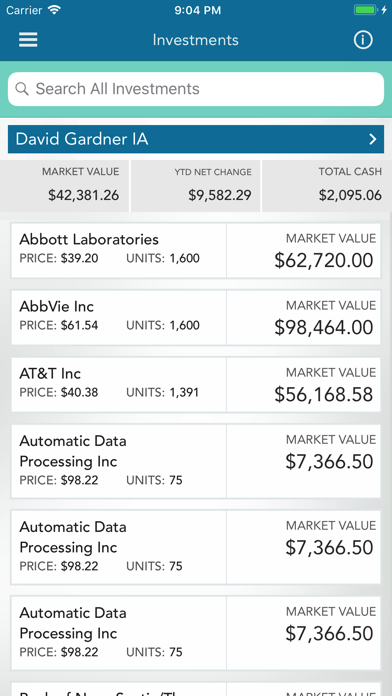Image resolution: width=392 pixels, height=696 pixels.
Task: Expand David Gardner IA chevron arrow
Action: (x=373, y=139)
